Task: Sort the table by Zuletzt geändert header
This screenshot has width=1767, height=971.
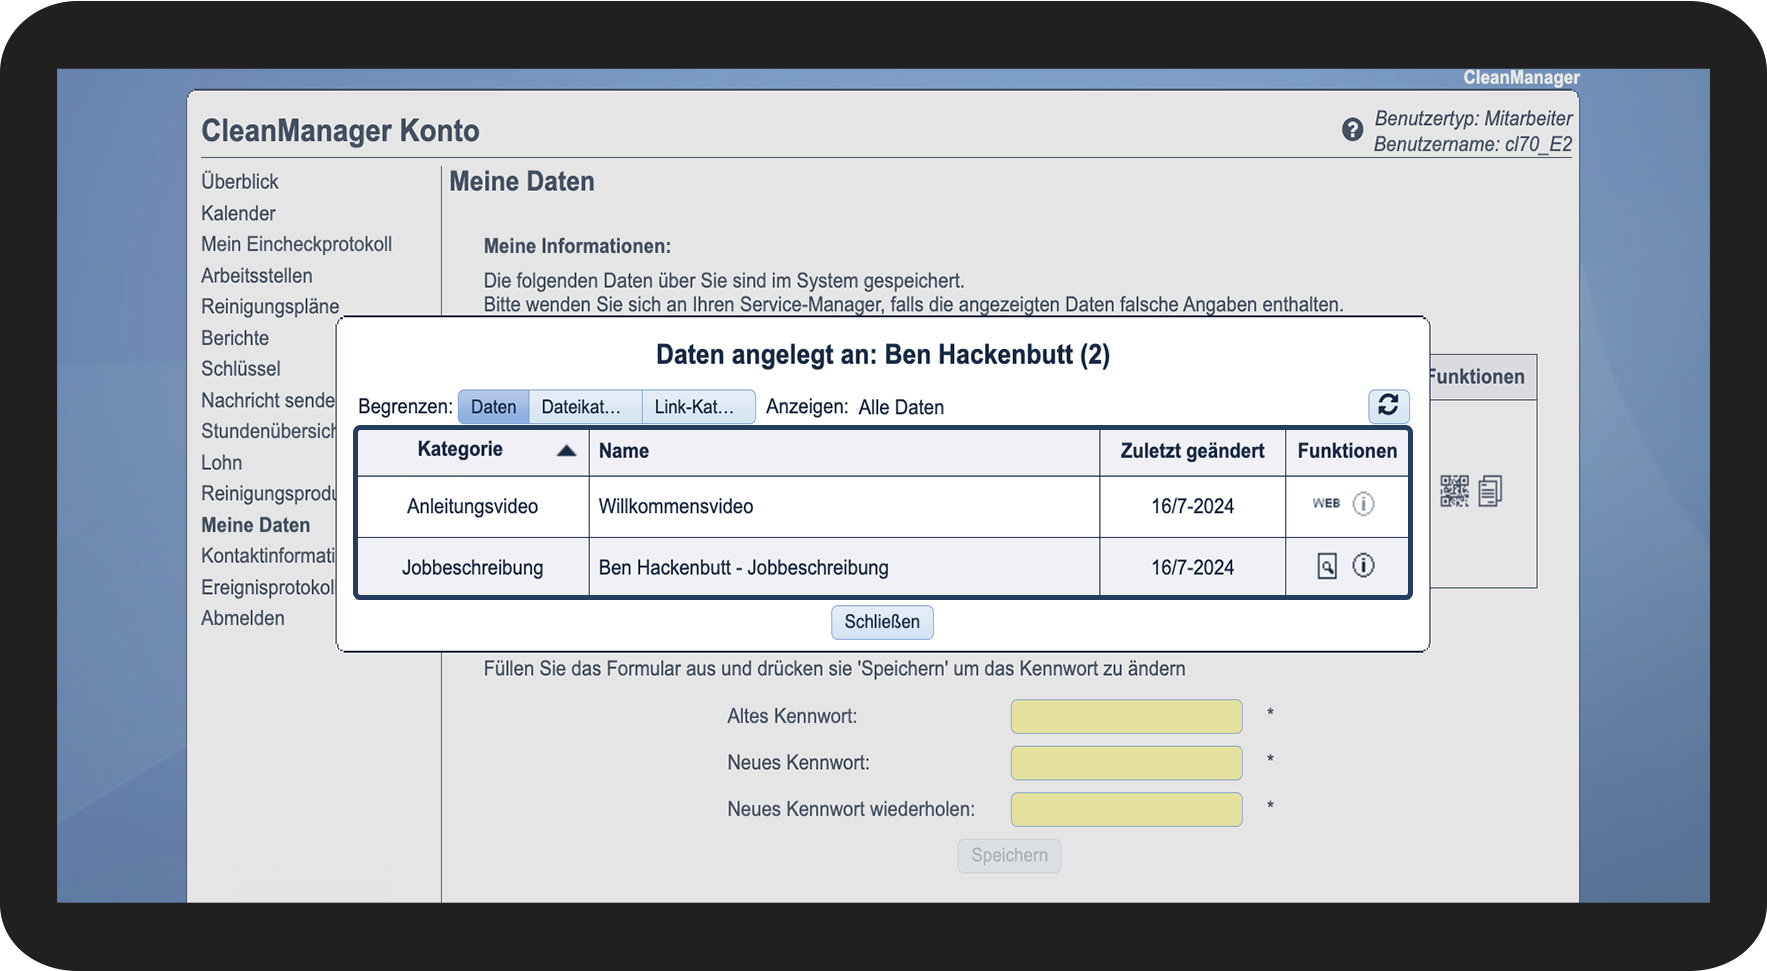Action: pos(1192,451)
